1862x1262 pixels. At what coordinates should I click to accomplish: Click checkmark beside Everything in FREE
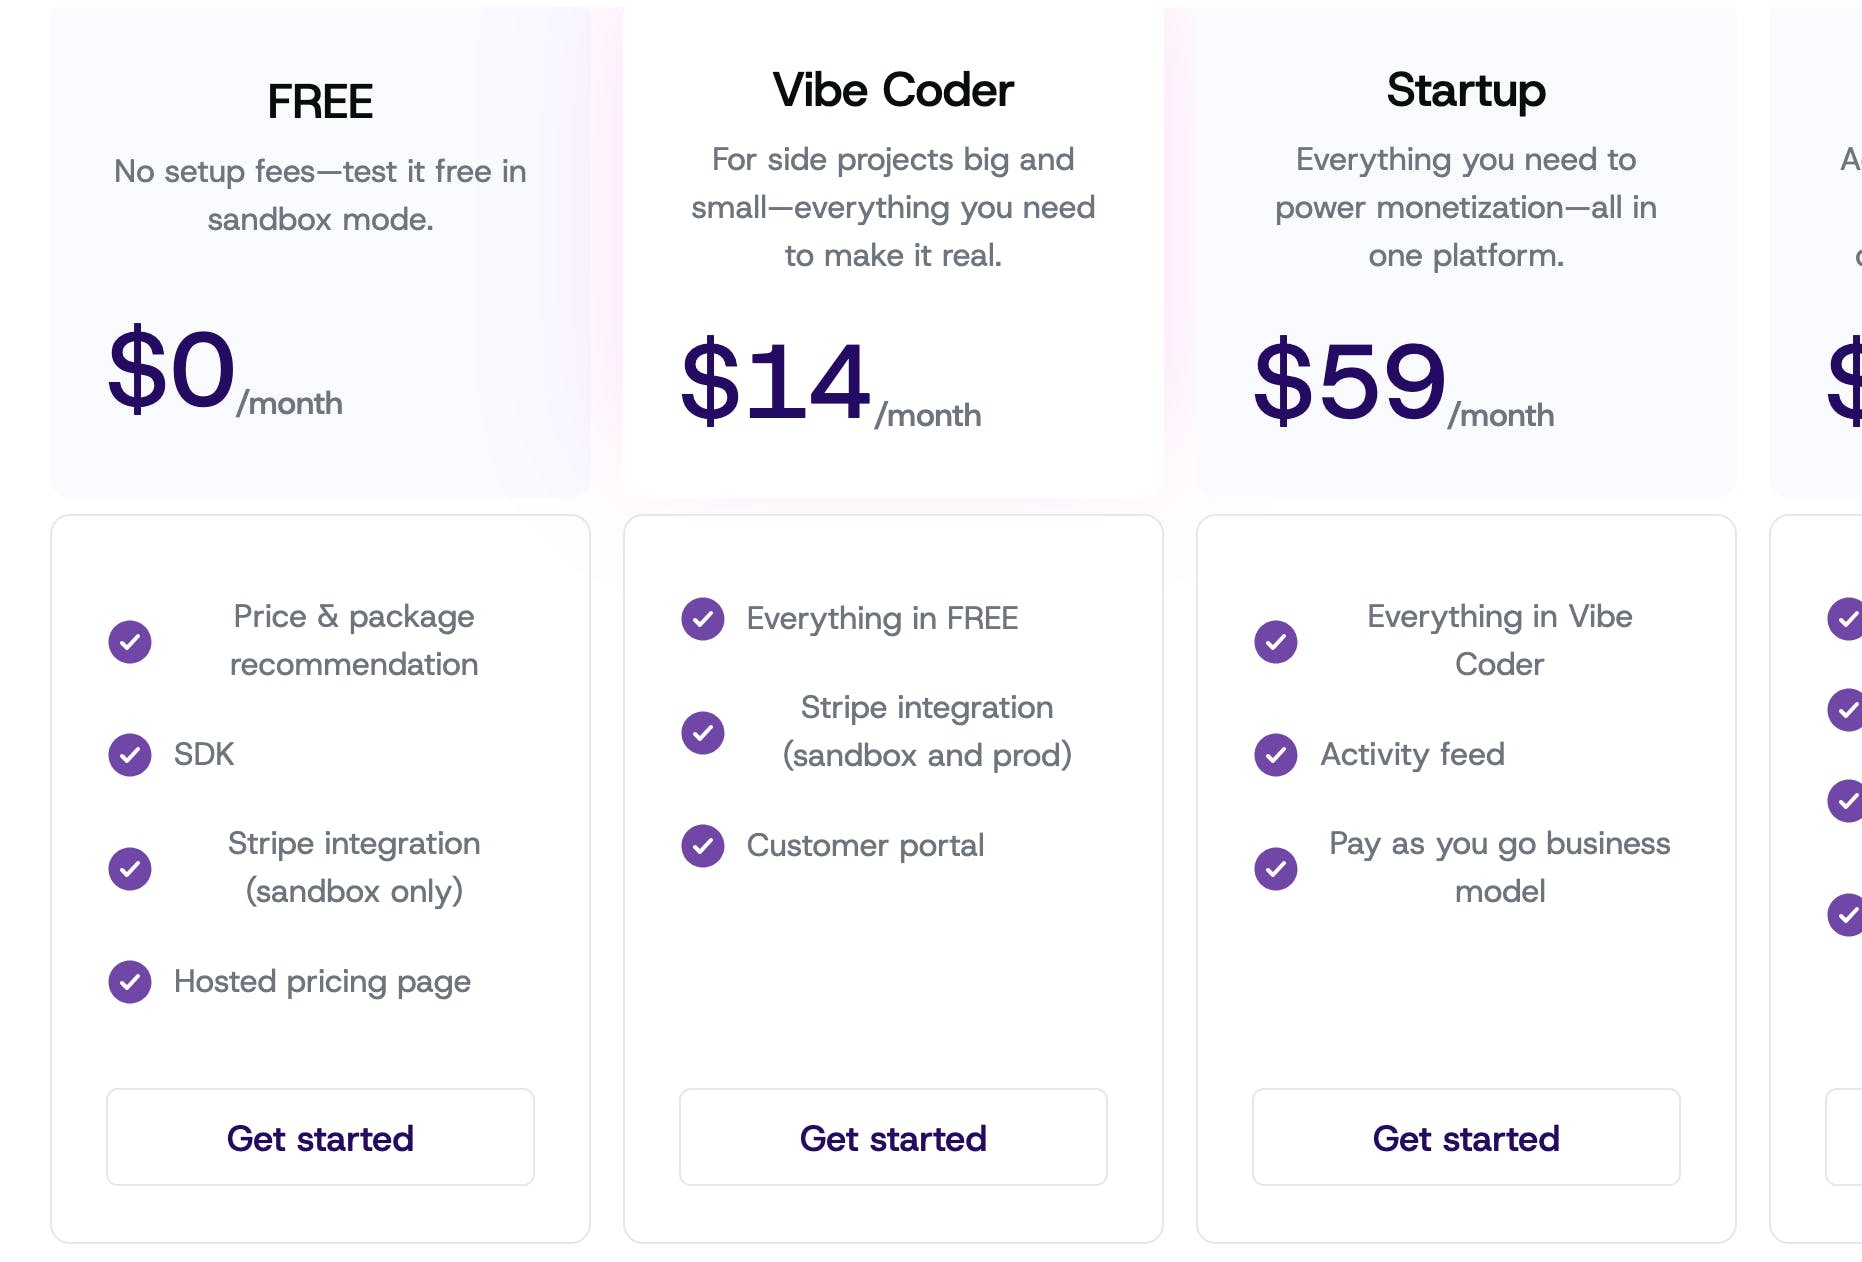tap(703, 619)
